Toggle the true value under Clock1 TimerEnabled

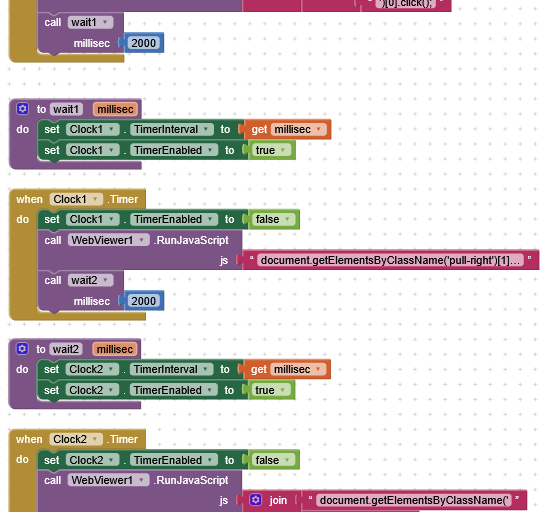tap(271, 150)
